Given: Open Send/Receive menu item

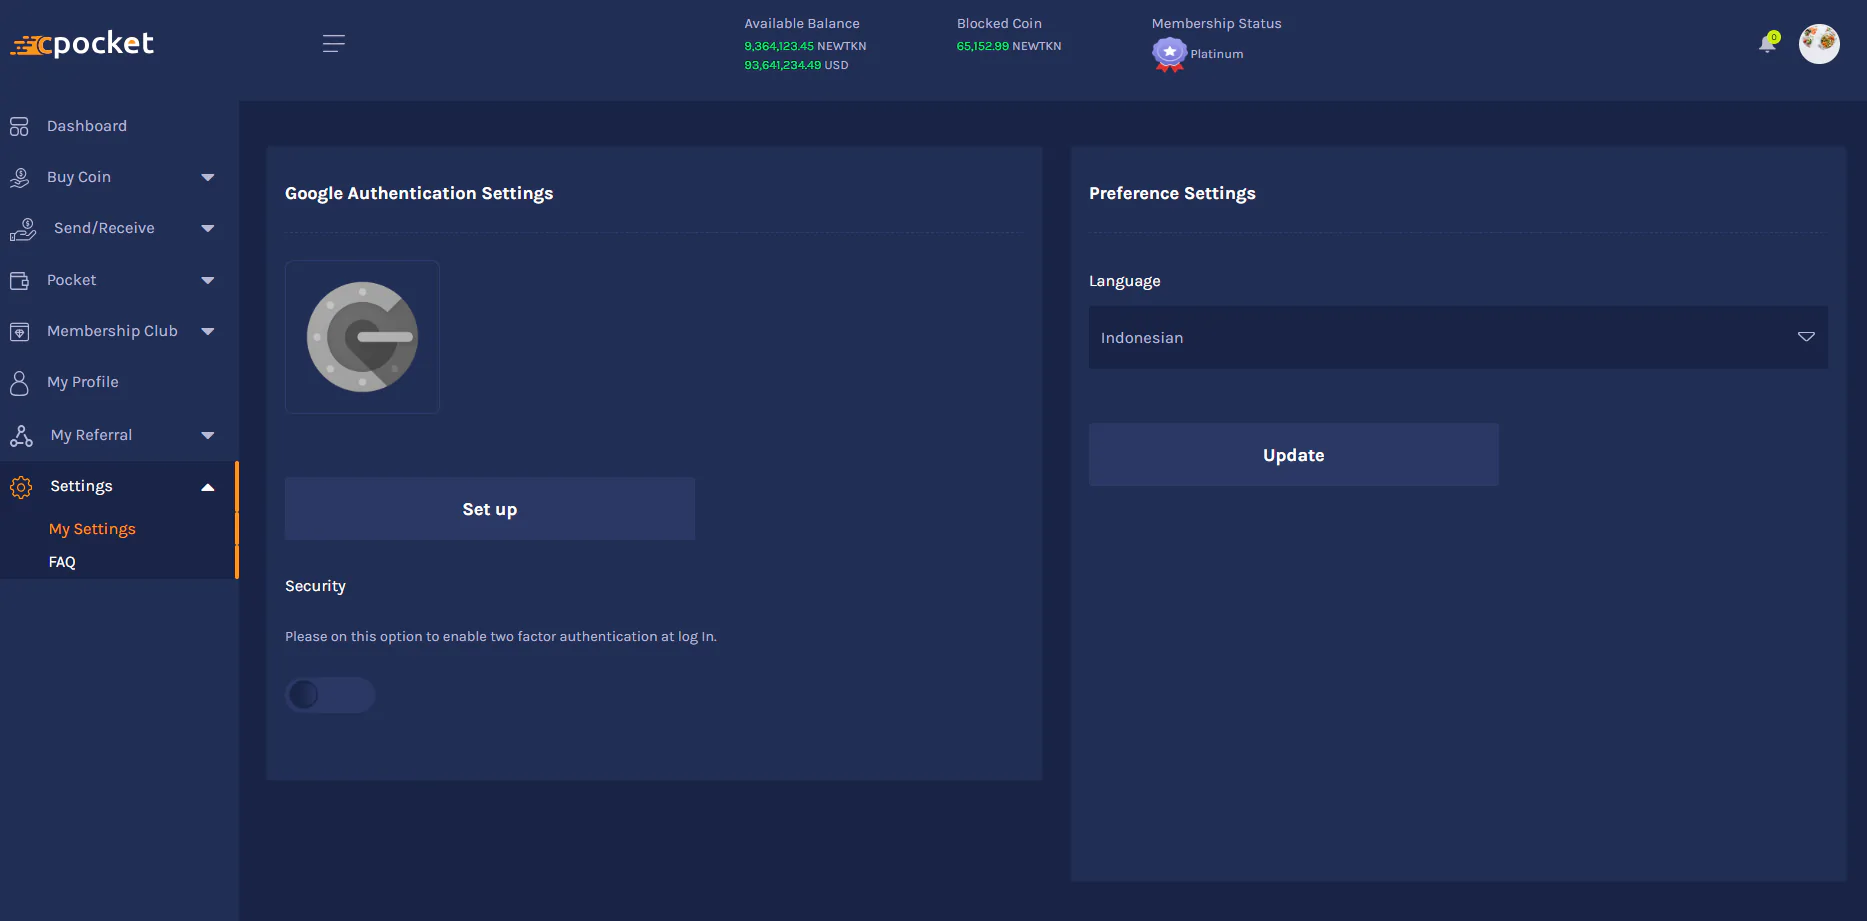Looking at the screenshot, I should tap(104, 228).
